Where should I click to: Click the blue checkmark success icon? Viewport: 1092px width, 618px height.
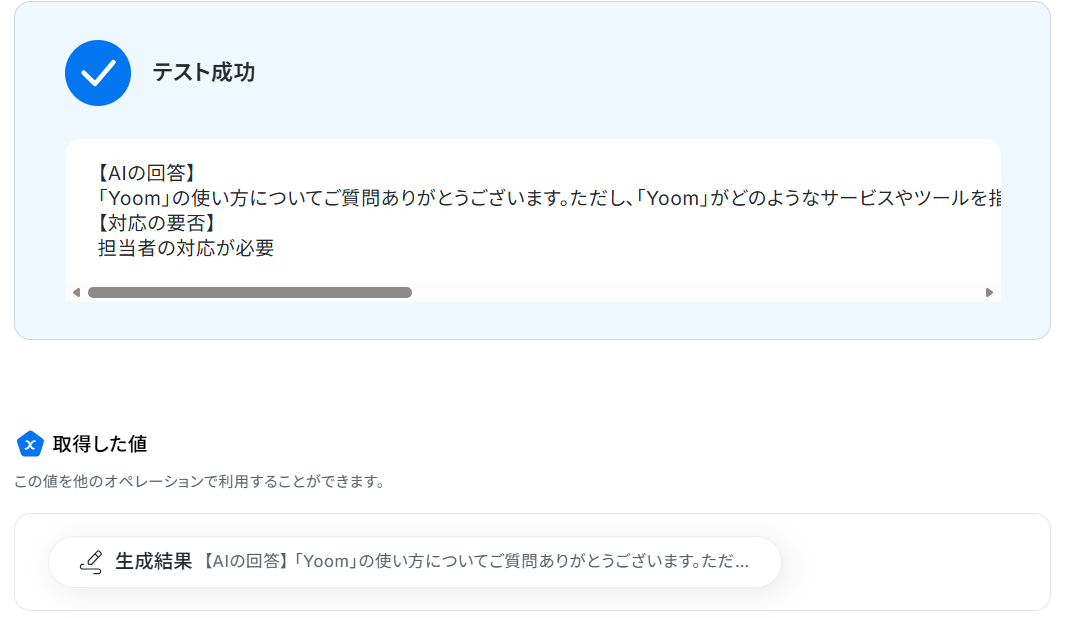point(98,73)
